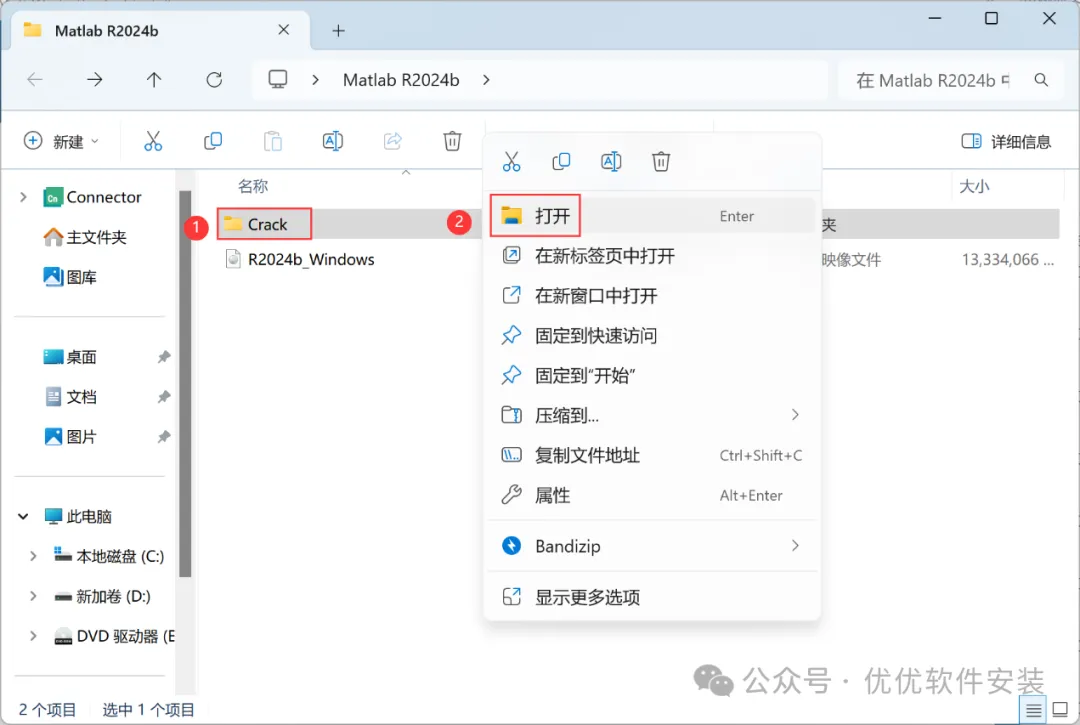Close the Matlab R2024b tab
Viewport: 1080px width, 725px height.
tap(283, 30)
